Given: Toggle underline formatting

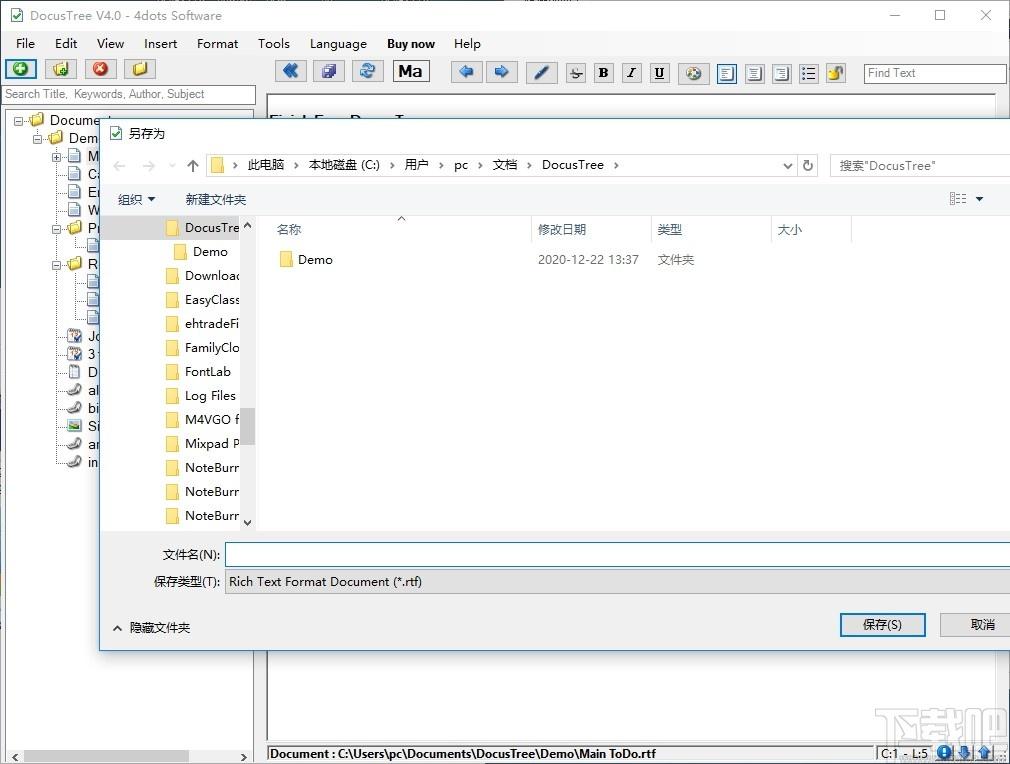Looking at the screenshot, I should 659,73.
